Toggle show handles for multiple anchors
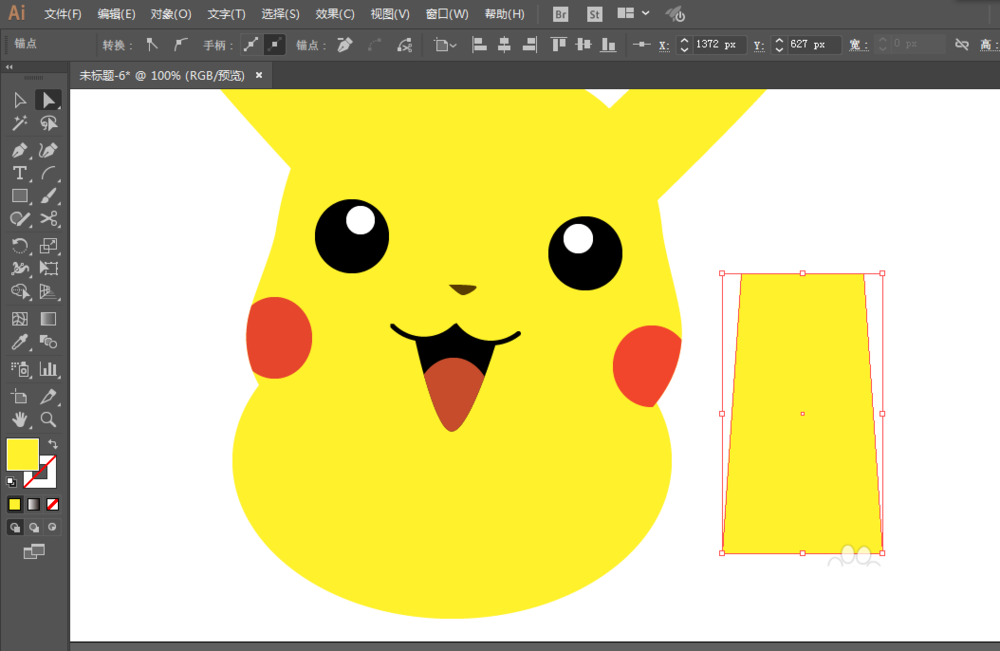The width and height of the screenshot is (1000, 651). click(251, 45)
